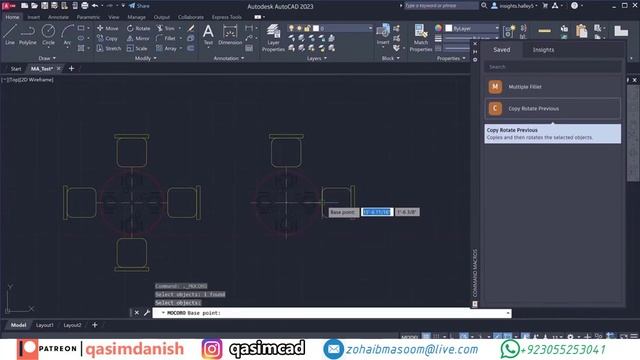
Task: Click the Hatch tool icon
Action: pyautogui.click(x=81, y=48)
